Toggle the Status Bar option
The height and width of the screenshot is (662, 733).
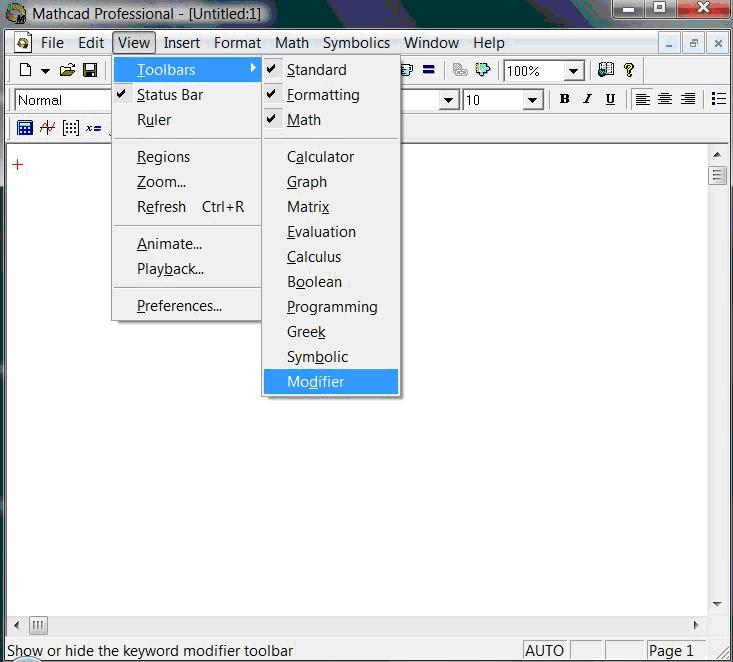pos(187,95)
